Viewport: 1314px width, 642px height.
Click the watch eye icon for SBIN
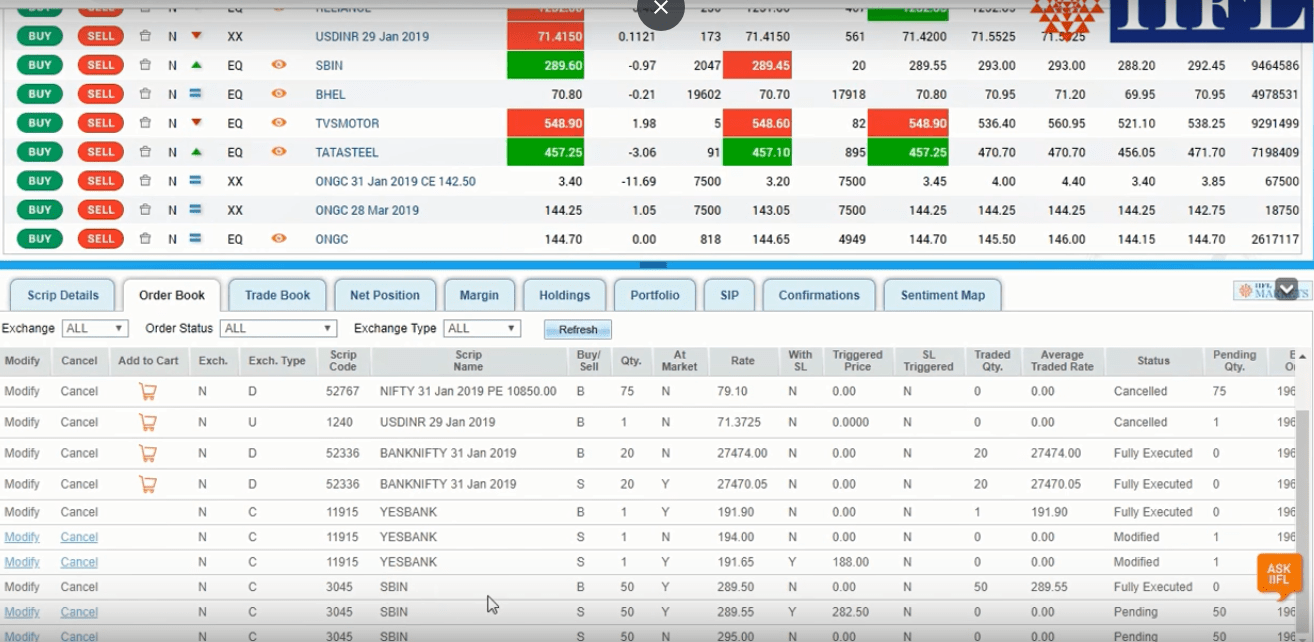point(279,64)
